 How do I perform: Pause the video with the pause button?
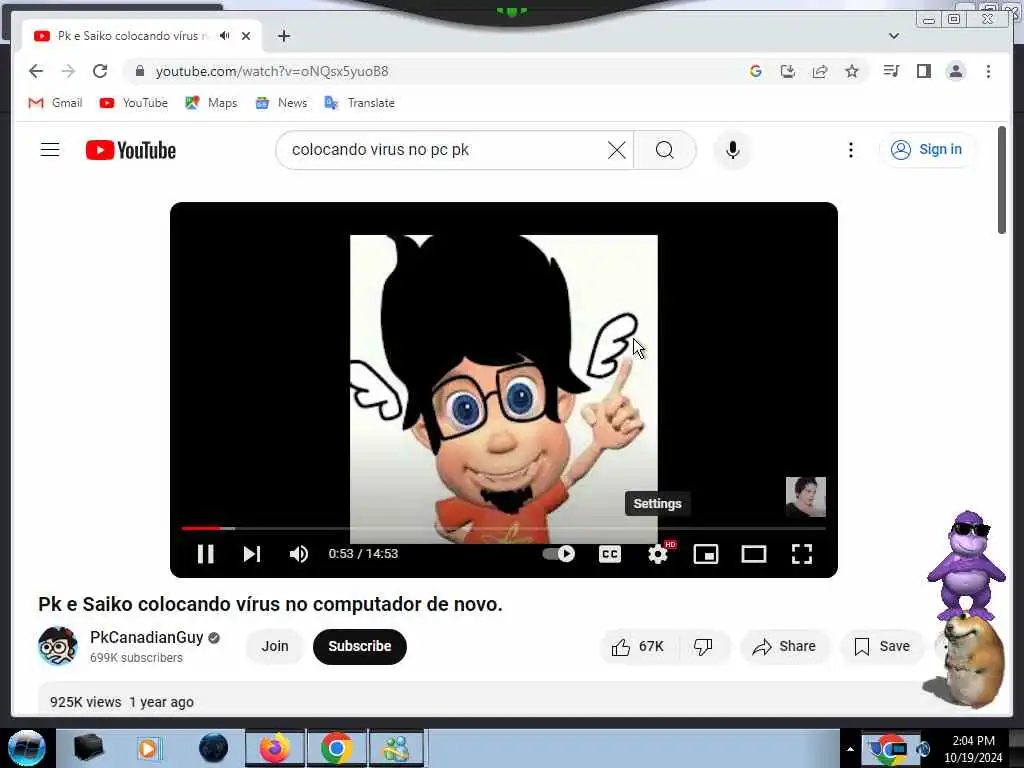click(x=206, y=554)
